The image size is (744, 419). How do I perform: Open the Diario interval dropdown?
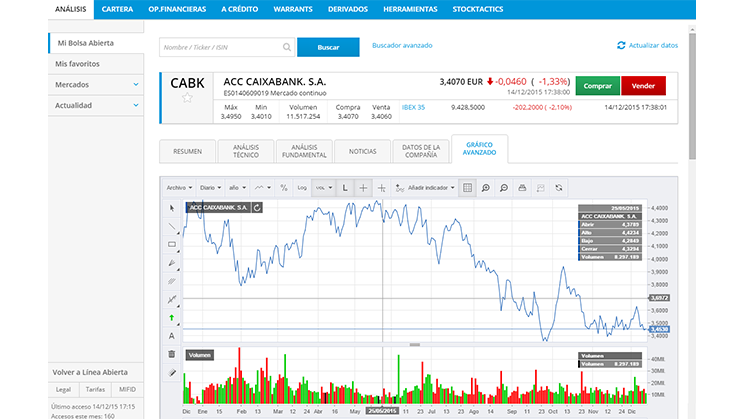tap(210, 188)
